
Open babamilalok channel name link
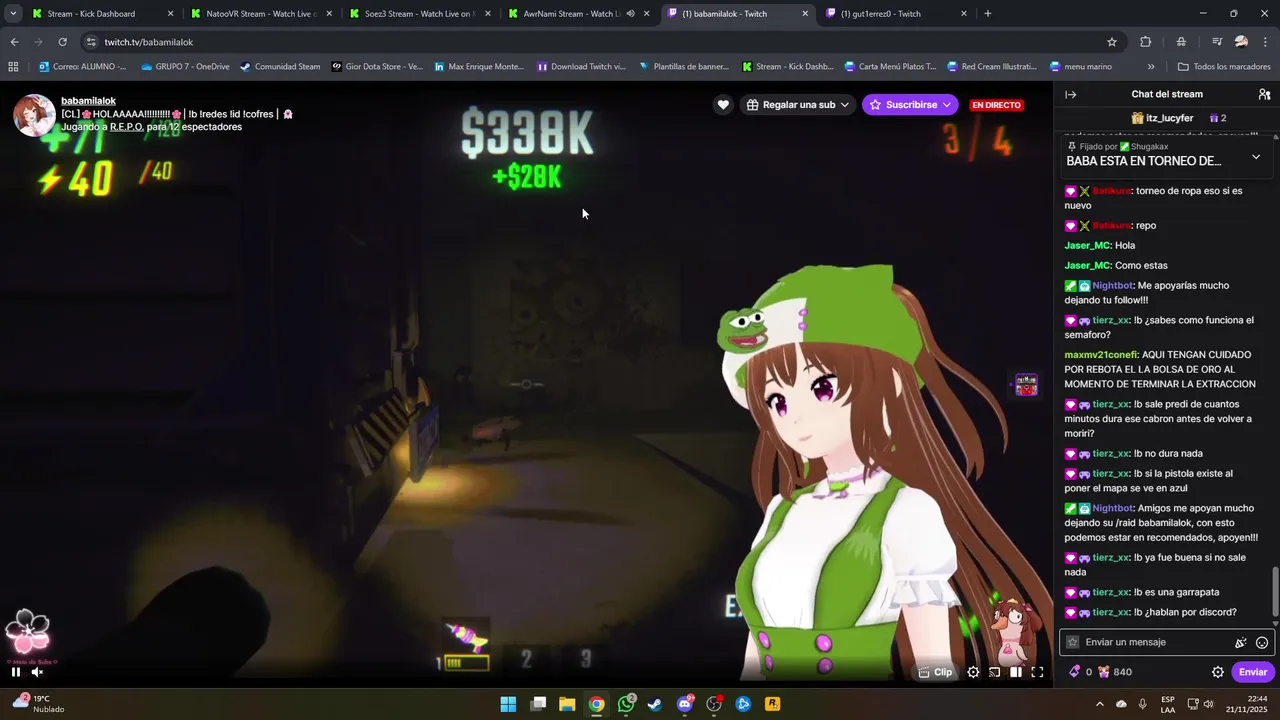[x=88, y=101]
